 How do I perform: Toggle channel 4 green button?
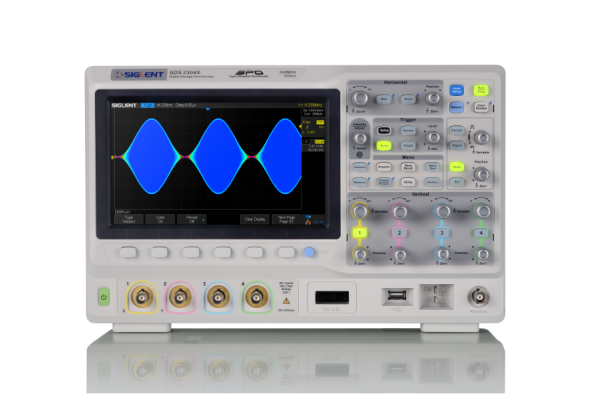[481, 233]
